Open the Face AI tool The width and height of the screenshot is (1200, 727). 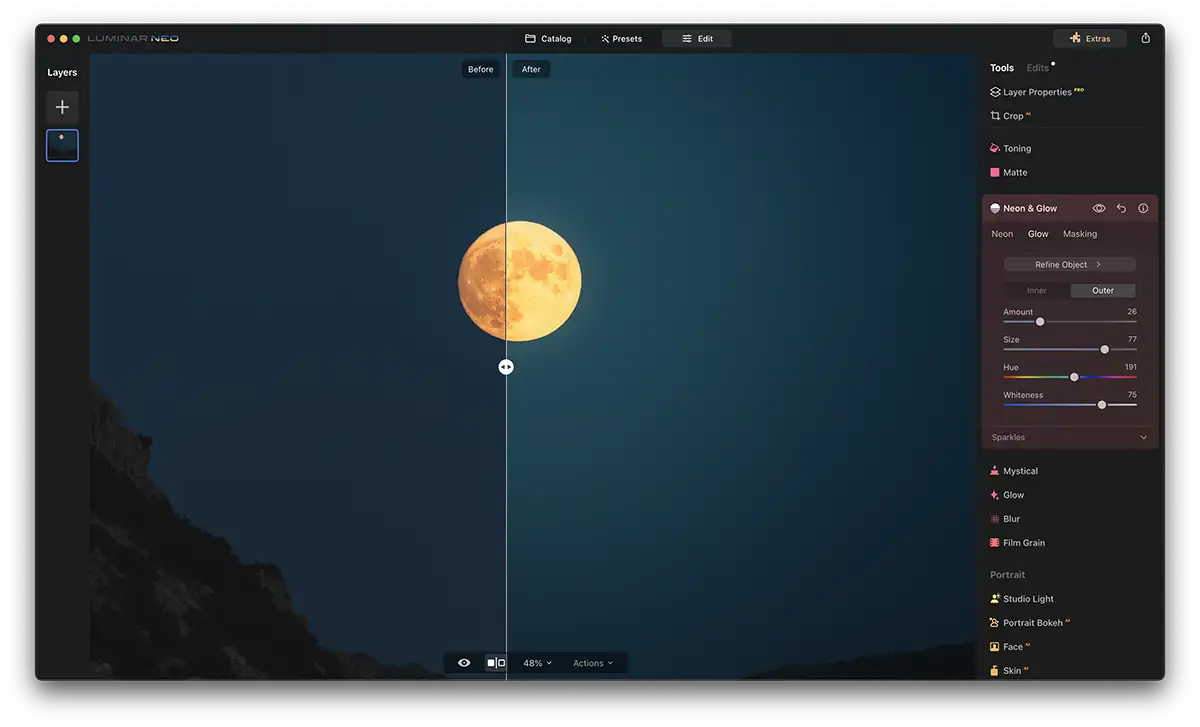(1010, 647)
